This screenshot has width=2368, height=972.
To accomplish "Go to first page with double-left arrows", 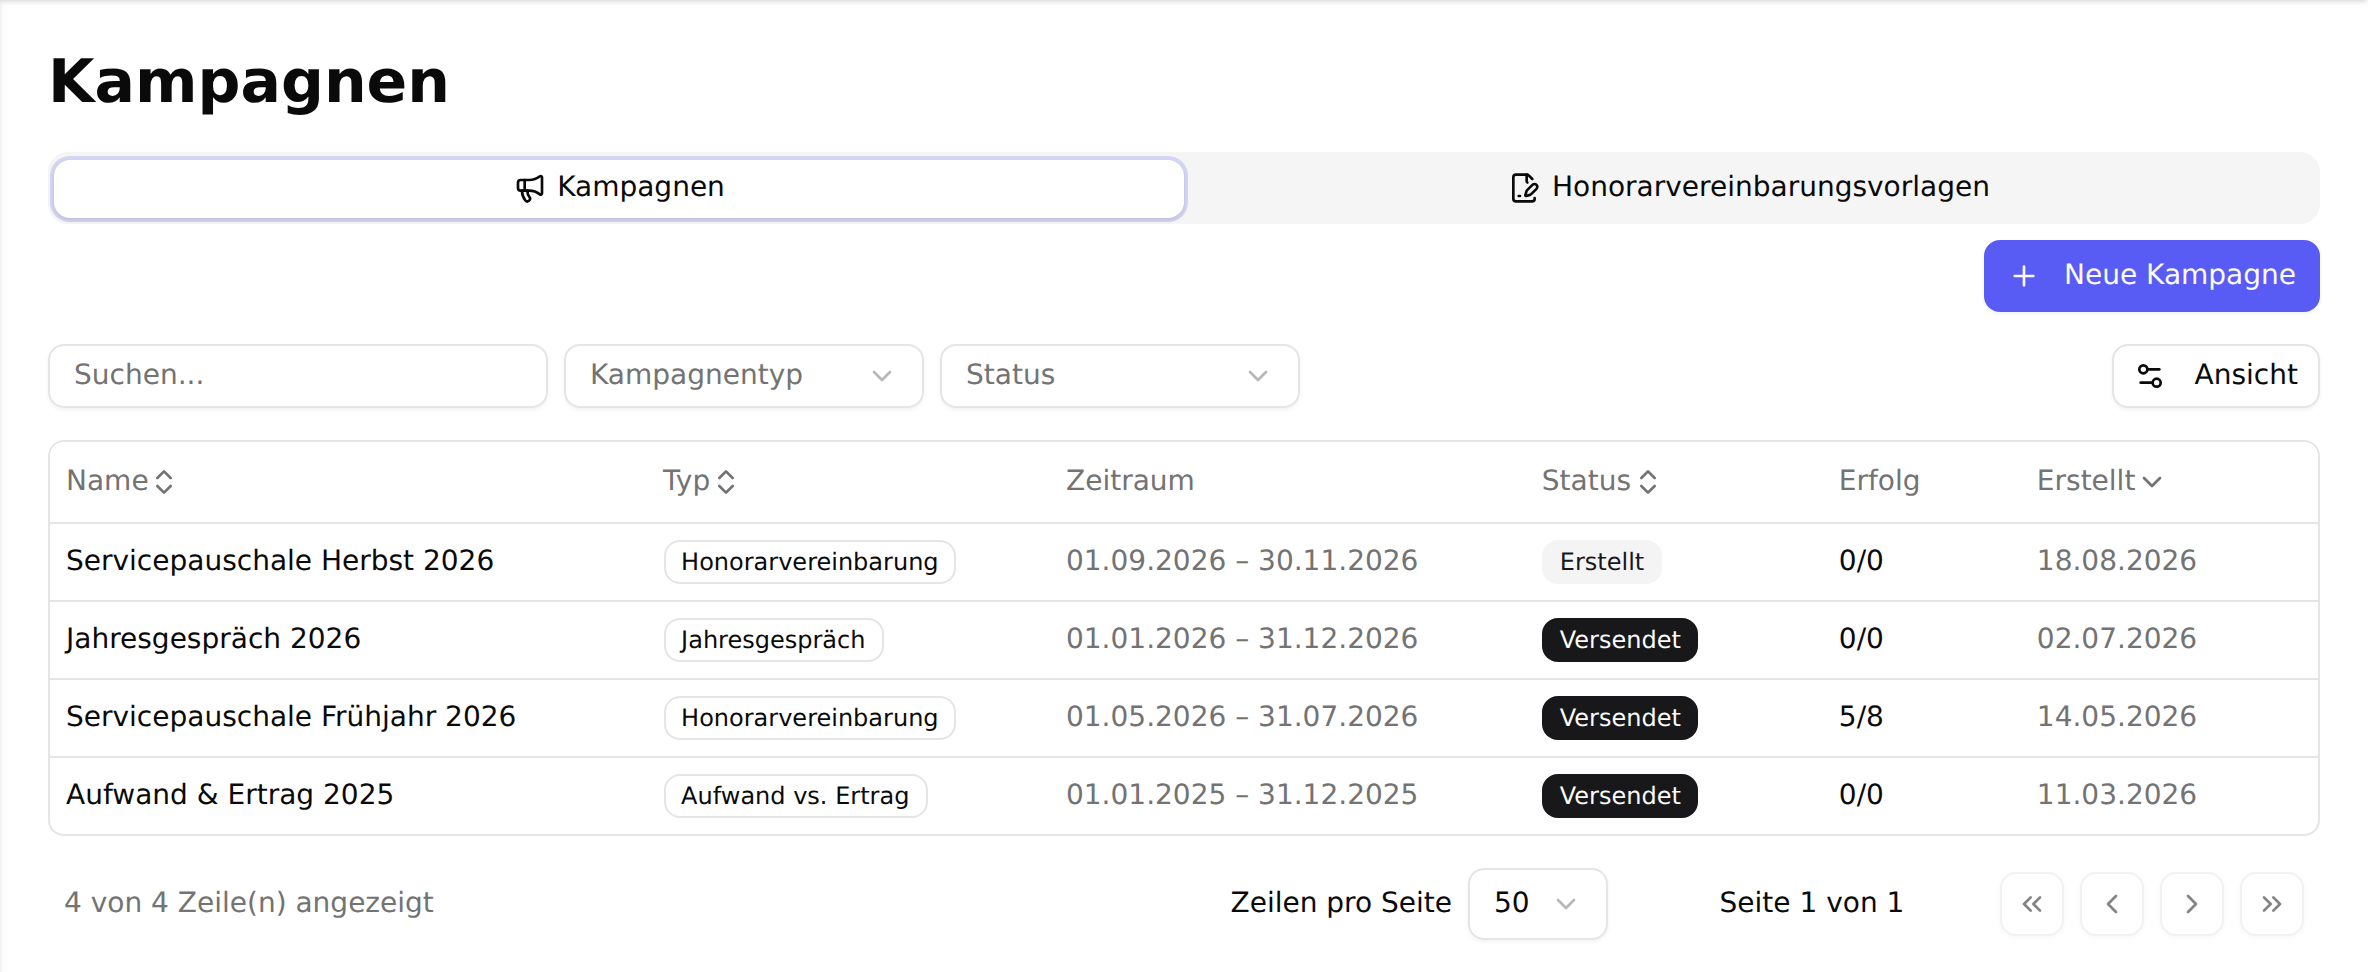I will [2032, 904].
